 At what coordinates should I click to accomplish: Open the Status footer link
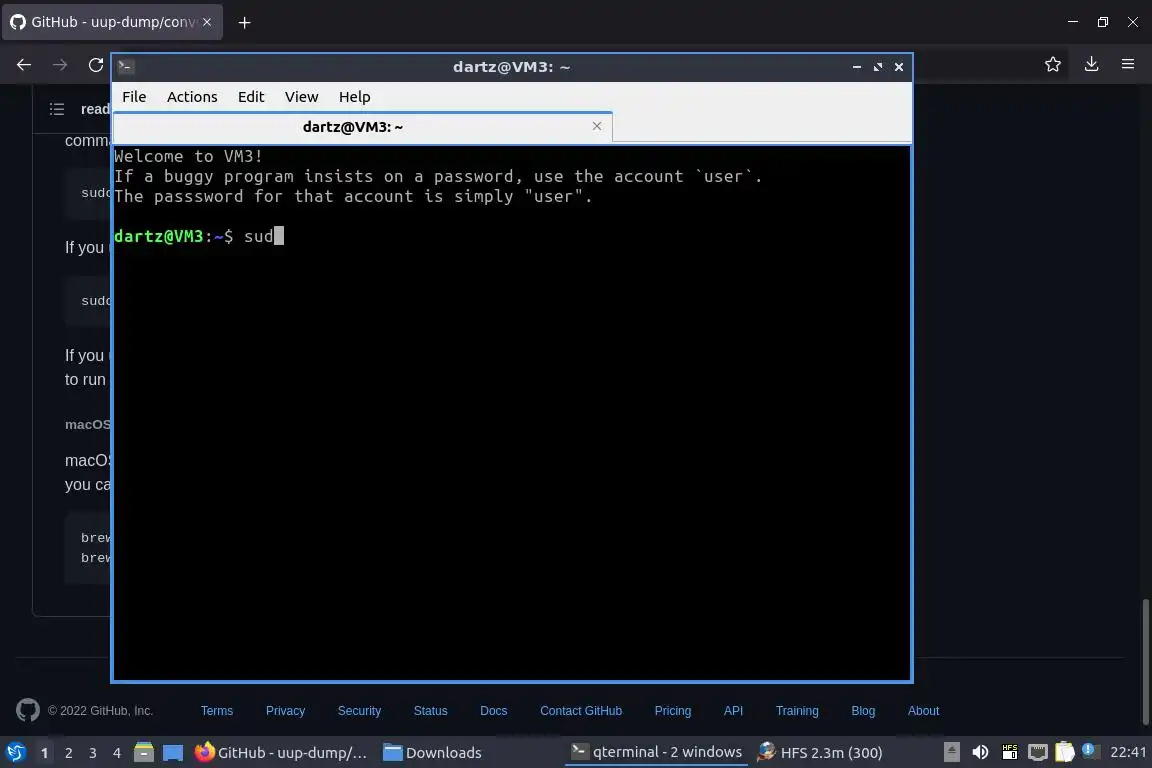[431, 711]
